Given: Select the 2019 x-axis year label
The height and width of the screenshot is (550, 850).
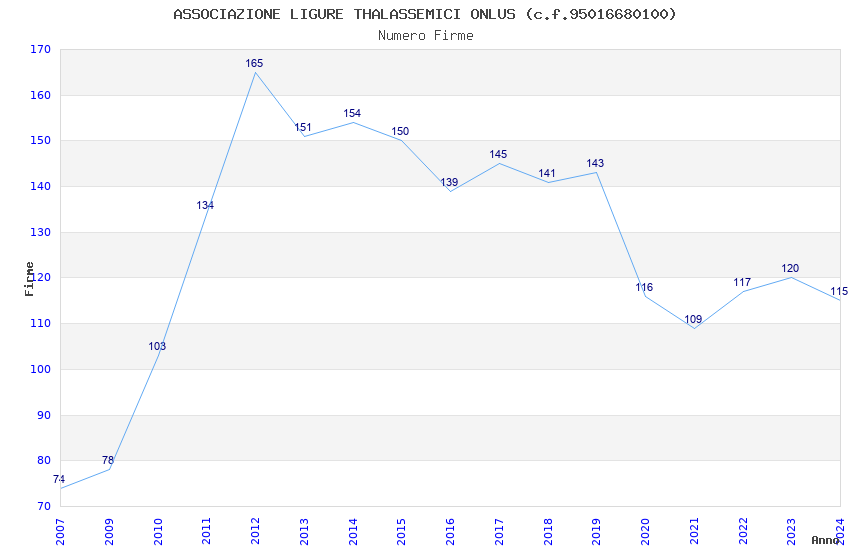Looking at the screenshot, I should [x=596, y=532].
